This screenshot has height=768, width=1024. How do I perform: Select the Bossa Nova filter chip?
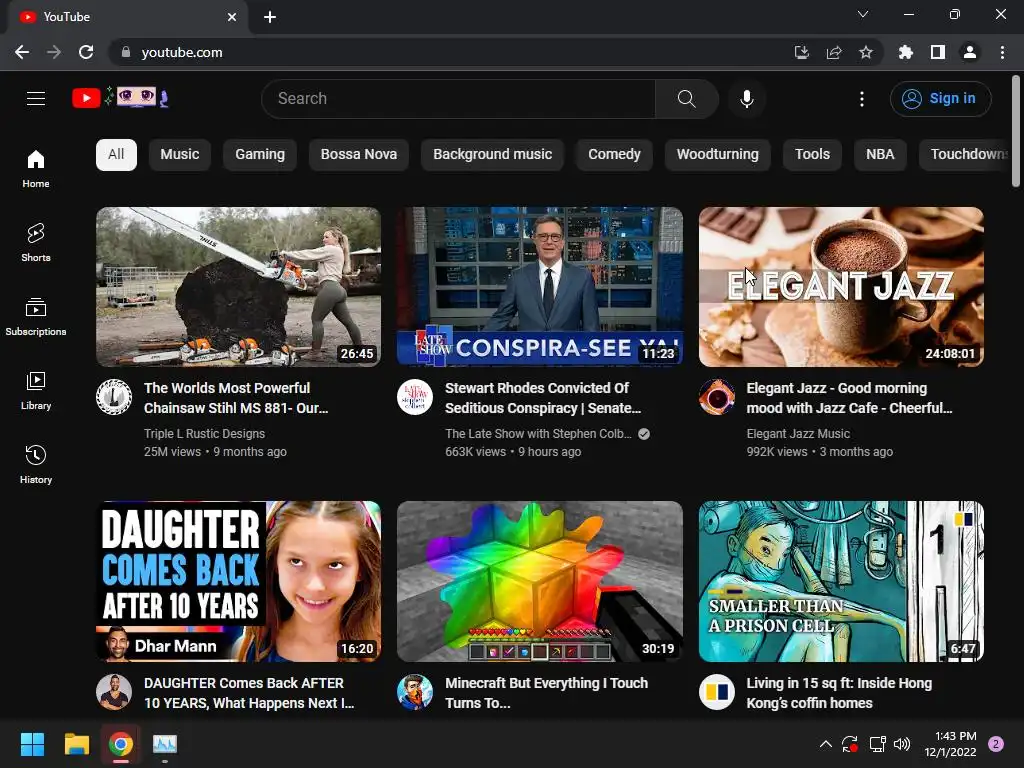[359, 155]
